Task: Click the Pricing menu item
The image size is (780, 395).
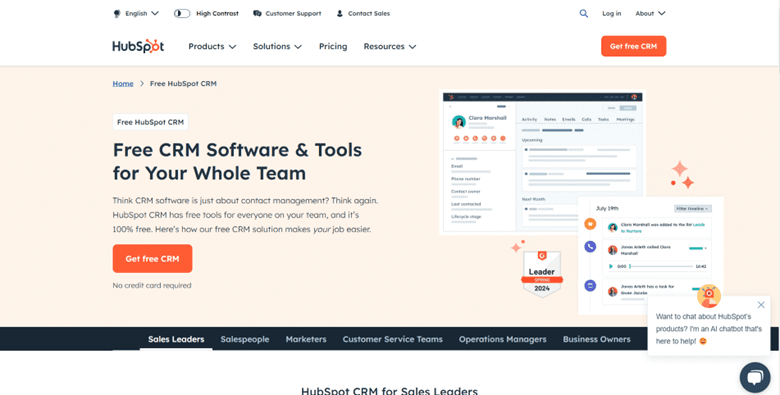Action: [333, 46]
